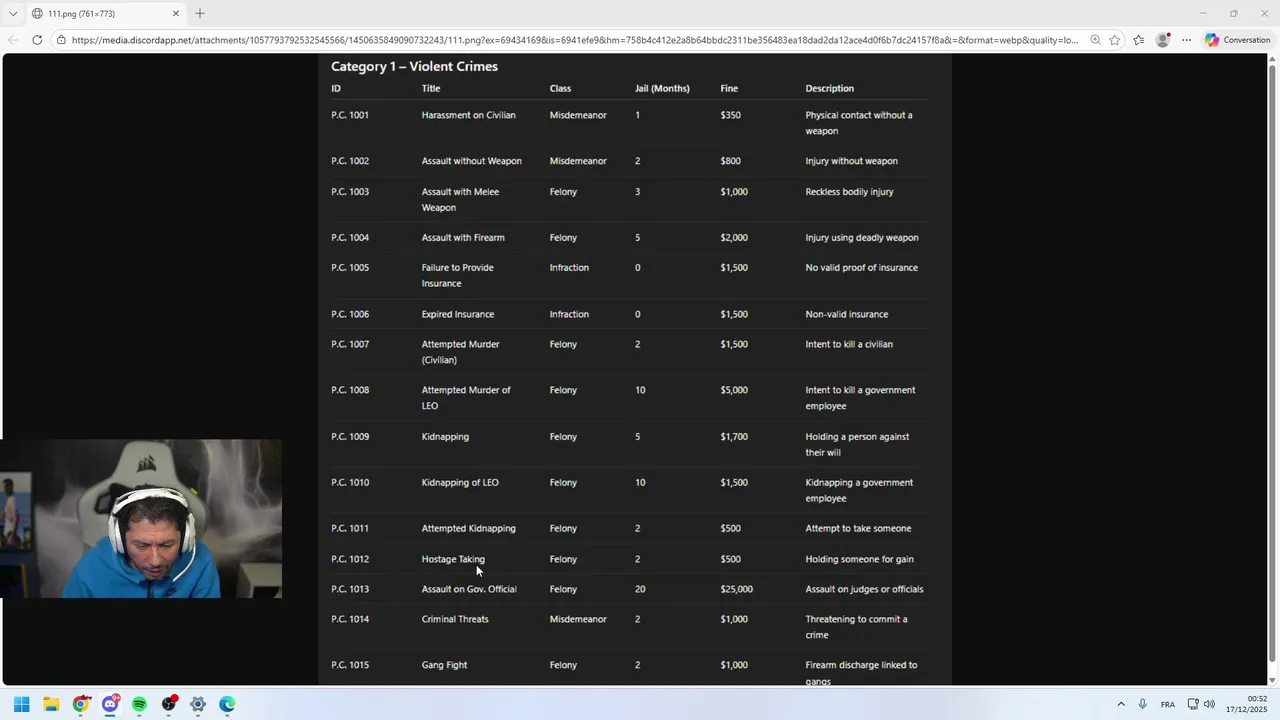Click 'Assault on Gov. Official' title
1280x720 pixels.
point(469,589)
